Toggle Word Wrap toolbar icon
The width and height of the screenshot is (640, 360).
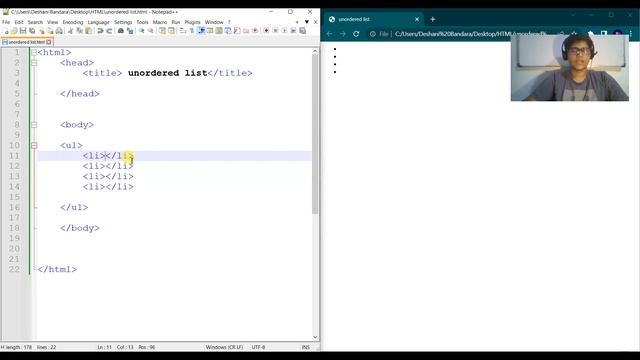coord(182,31)
